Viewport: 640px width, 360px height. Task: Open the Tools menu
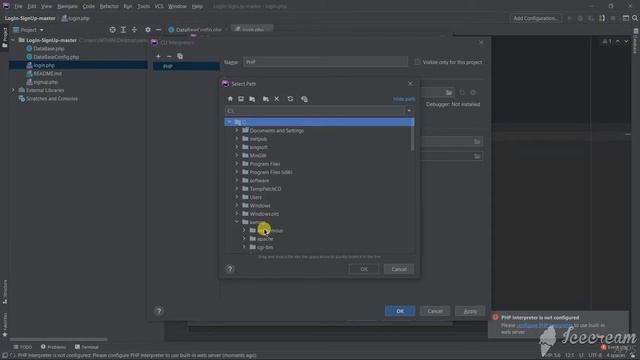[143, 7]
